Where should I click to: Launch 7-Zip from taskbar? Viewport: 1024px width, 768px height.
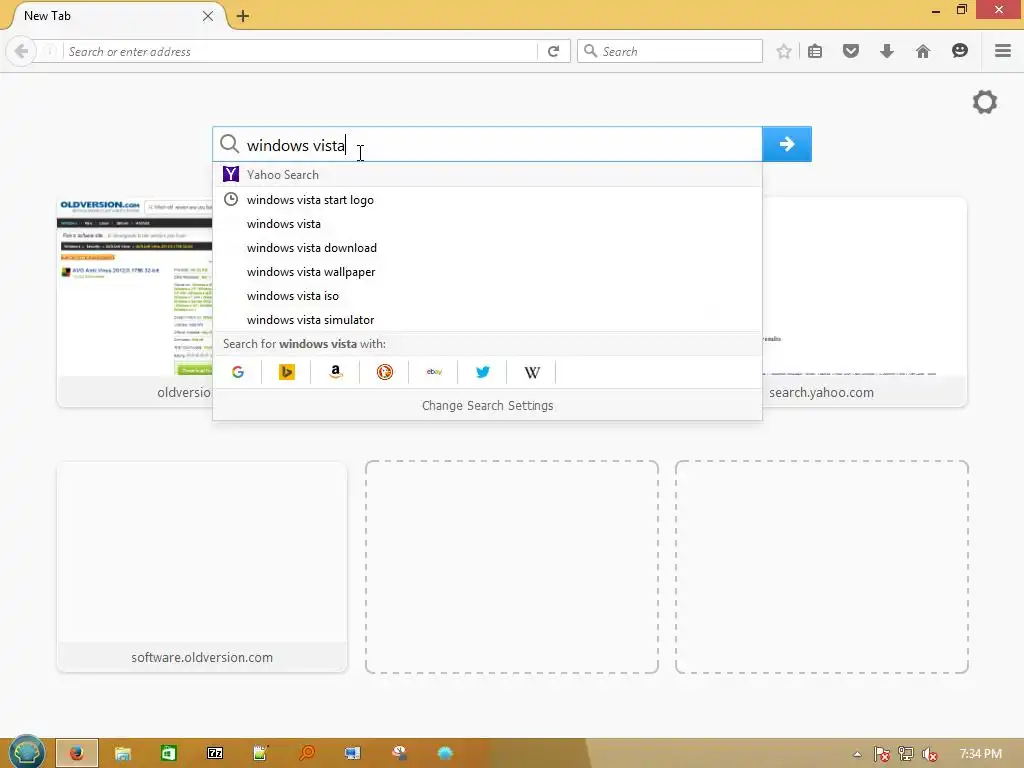click(x=214, y=753)
